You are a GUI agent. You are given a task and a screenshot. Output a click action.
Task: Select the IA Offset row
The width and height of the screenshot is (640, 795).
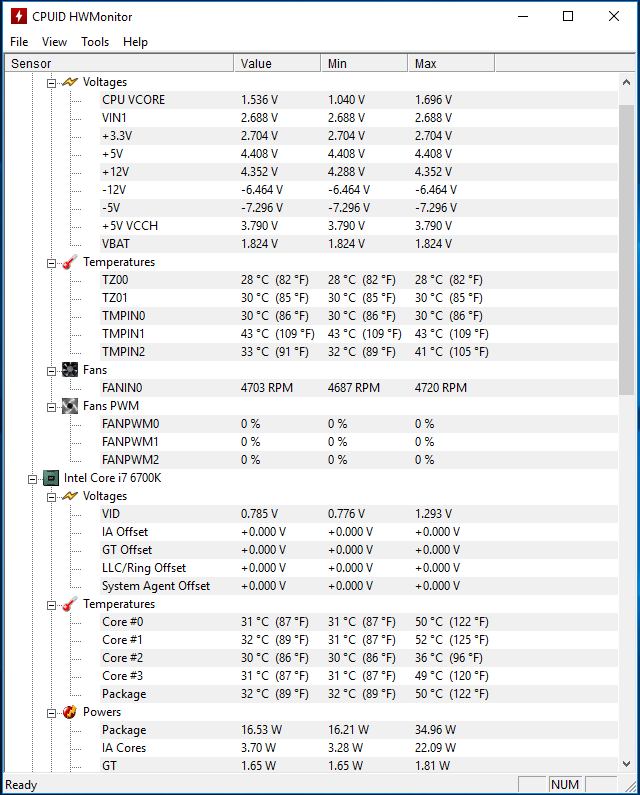[359, 532]
